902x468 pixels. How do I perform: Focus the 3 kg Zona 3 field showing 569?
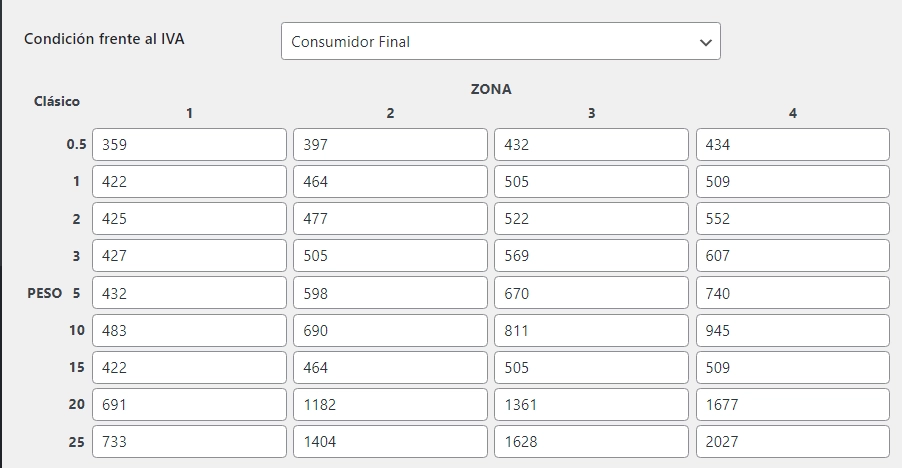coord(591,256)
